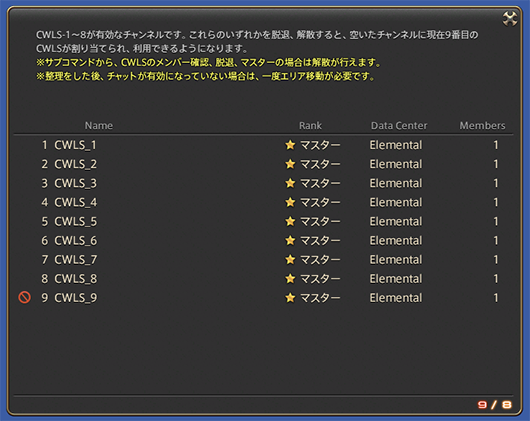Click the master star icon for CWLS_6
This screenshot has width=530, height=421.
click(290, 241)
